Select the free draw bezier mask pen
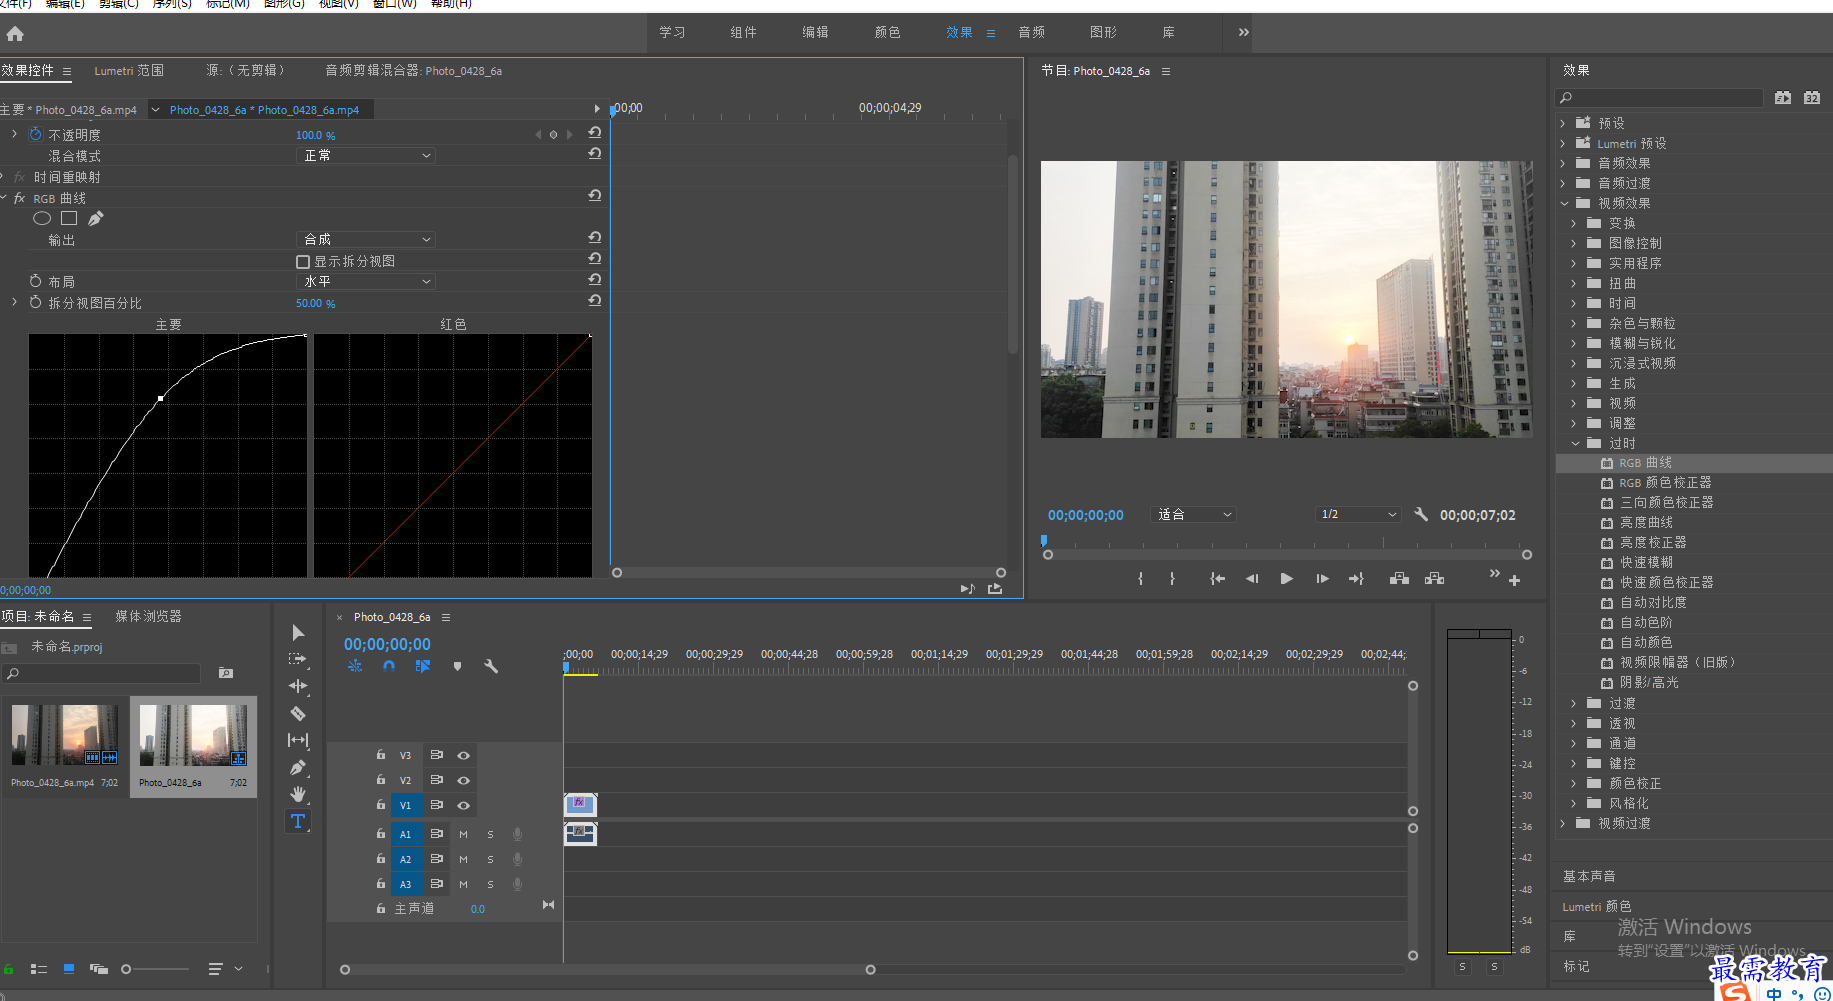The image size is (1833, 1001). point(96,218)
